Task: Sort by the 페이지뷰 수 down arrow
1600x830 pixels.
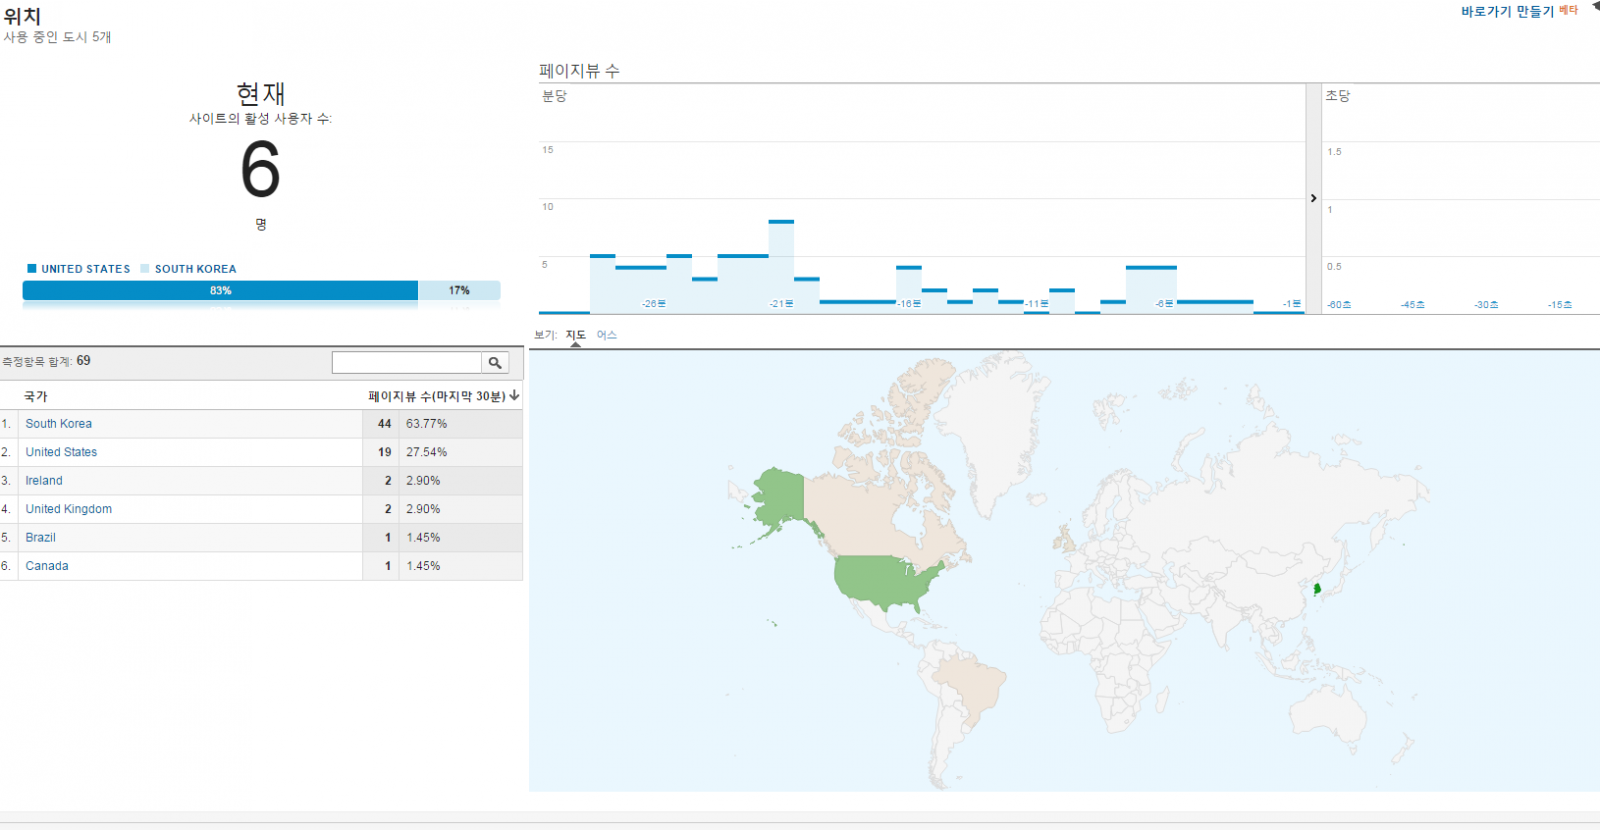Action: (514, 396)
